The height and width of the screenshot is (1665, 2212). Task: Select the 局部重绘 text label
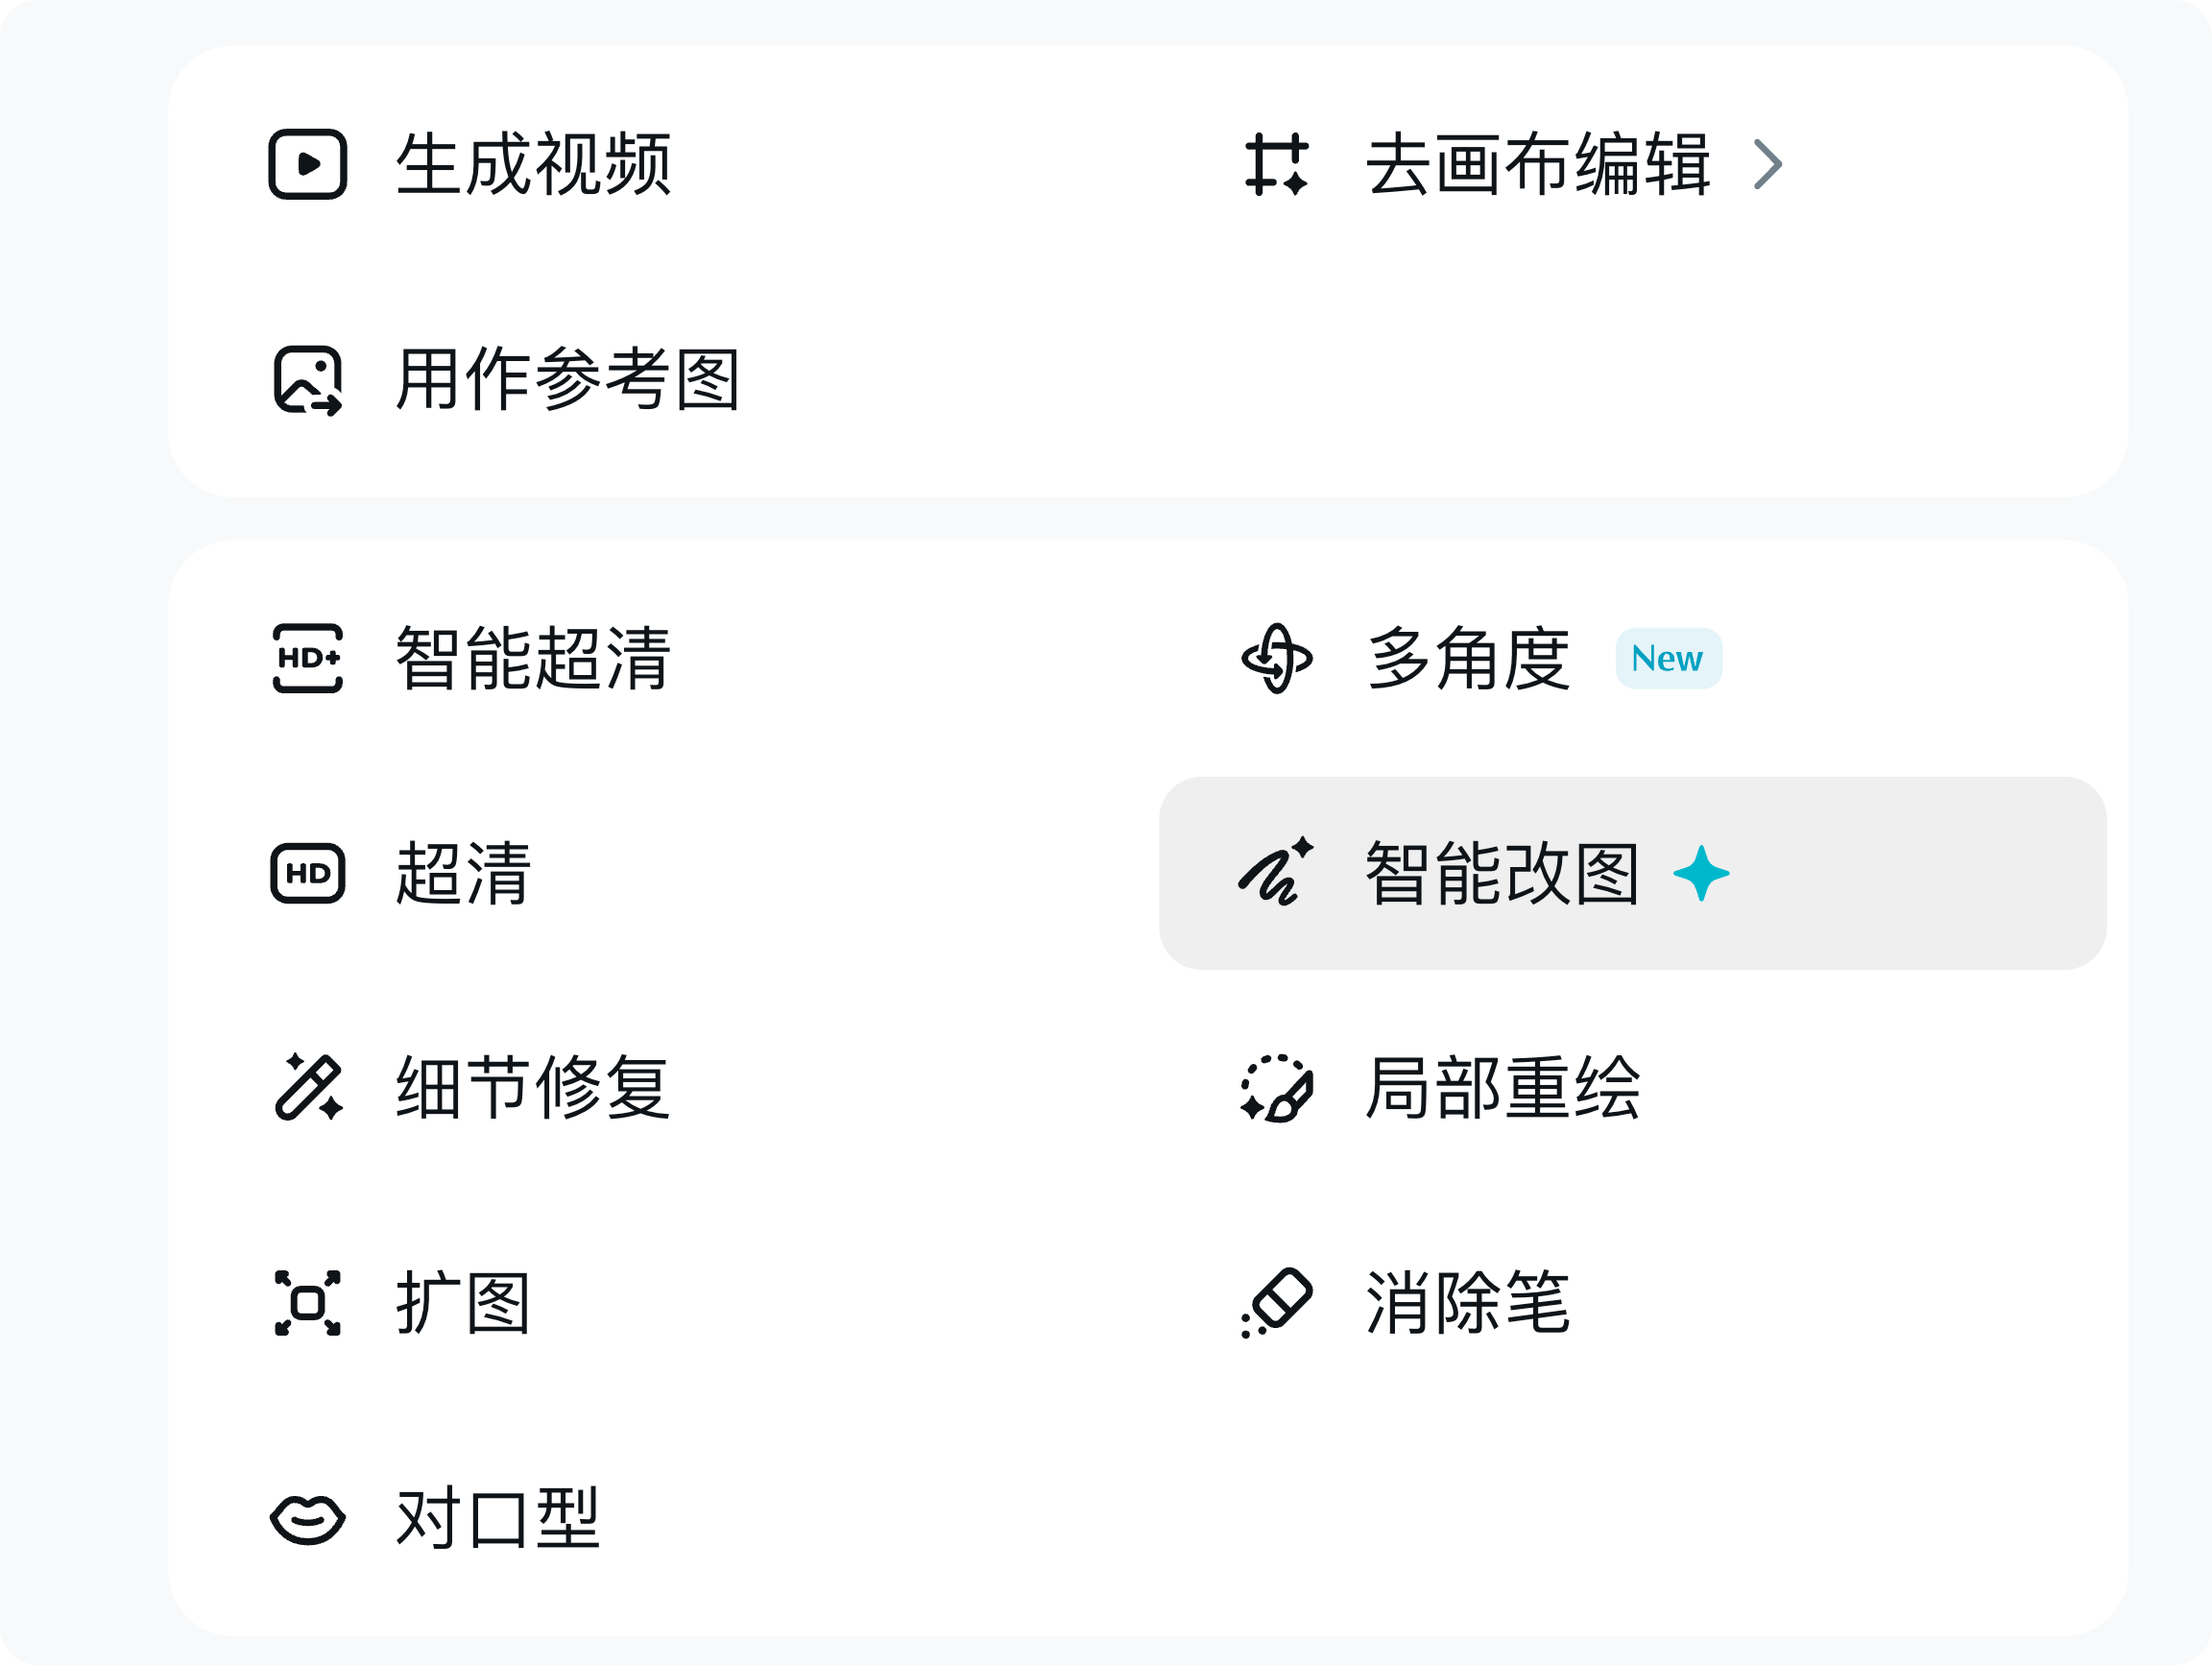pyautogui.click(x=1503, y=1088)
